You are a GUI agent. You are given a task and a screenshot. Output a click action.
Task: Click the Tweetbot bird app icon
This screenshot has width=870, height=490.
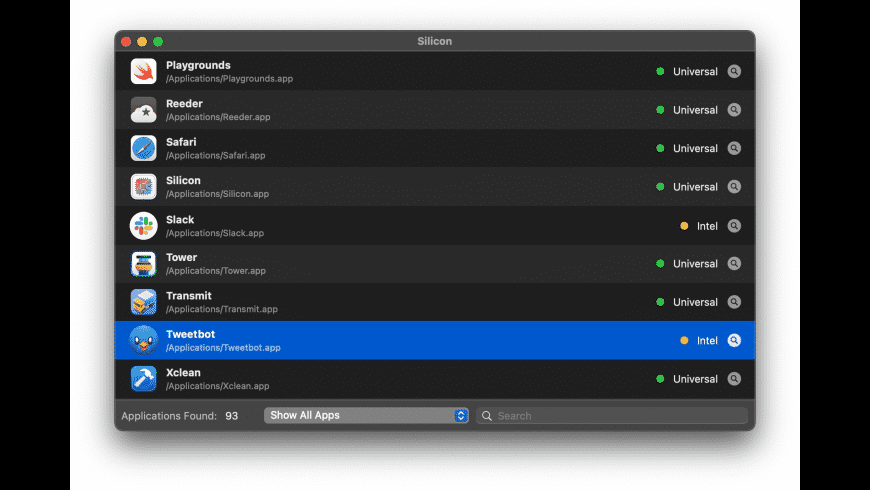143,340
